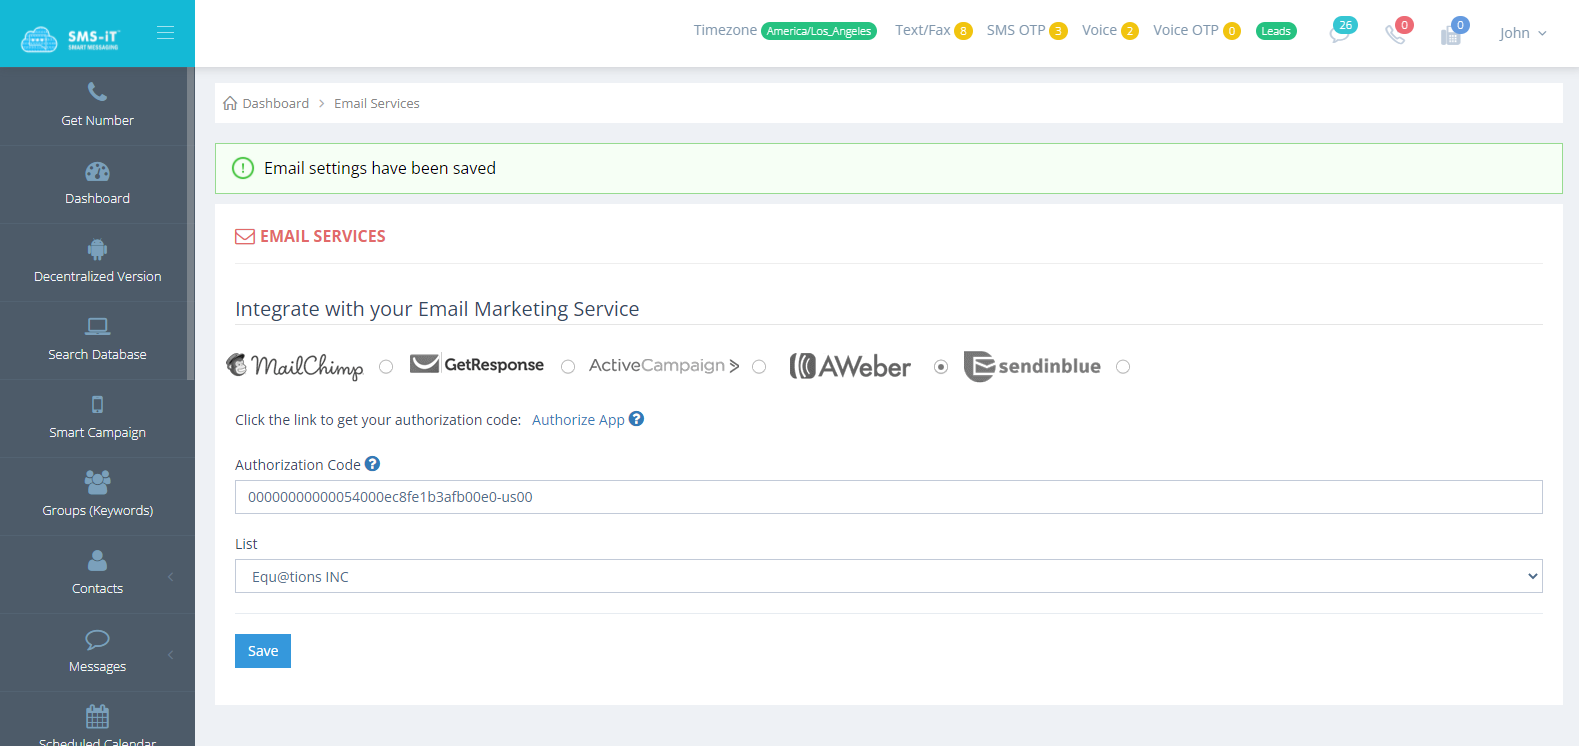Click the America/Los_Angeles timezone badge
This screenshot has width=1579, height=746.
(x=819, y=31)
